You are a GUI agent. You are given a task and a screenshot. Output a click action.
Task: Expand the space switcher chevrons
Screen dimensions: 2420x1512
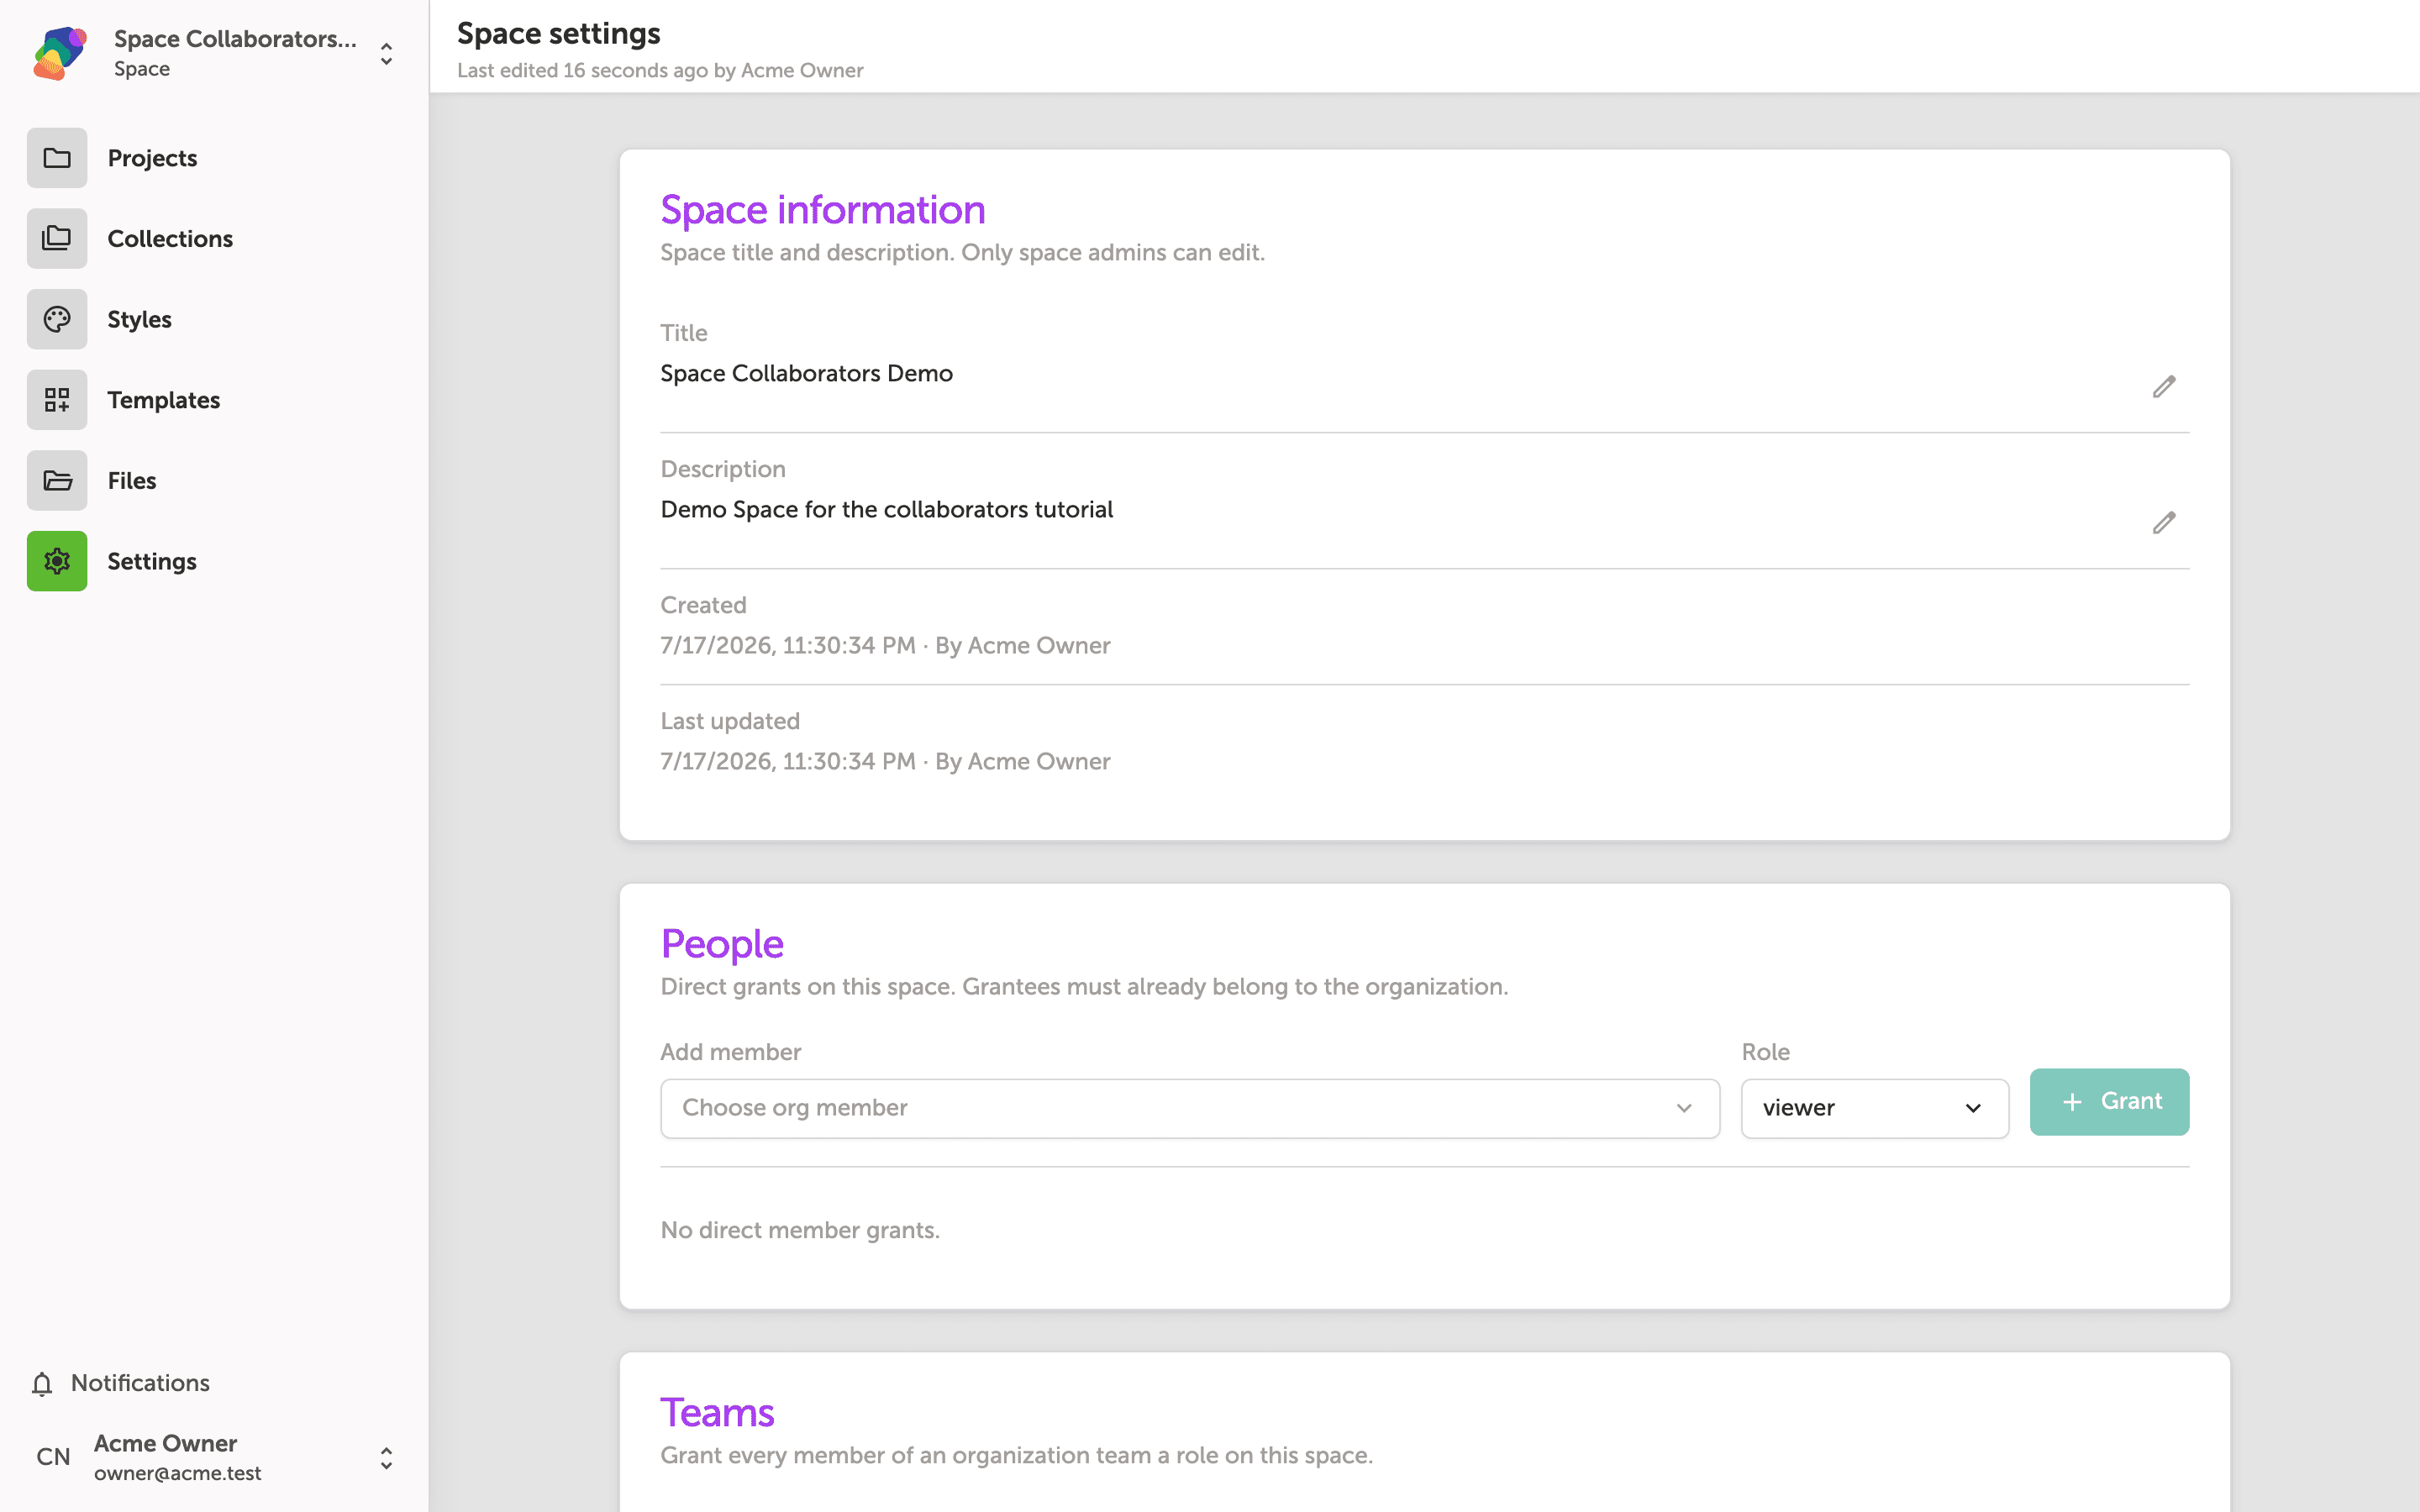pyautogui.click(x=386, y=53)
